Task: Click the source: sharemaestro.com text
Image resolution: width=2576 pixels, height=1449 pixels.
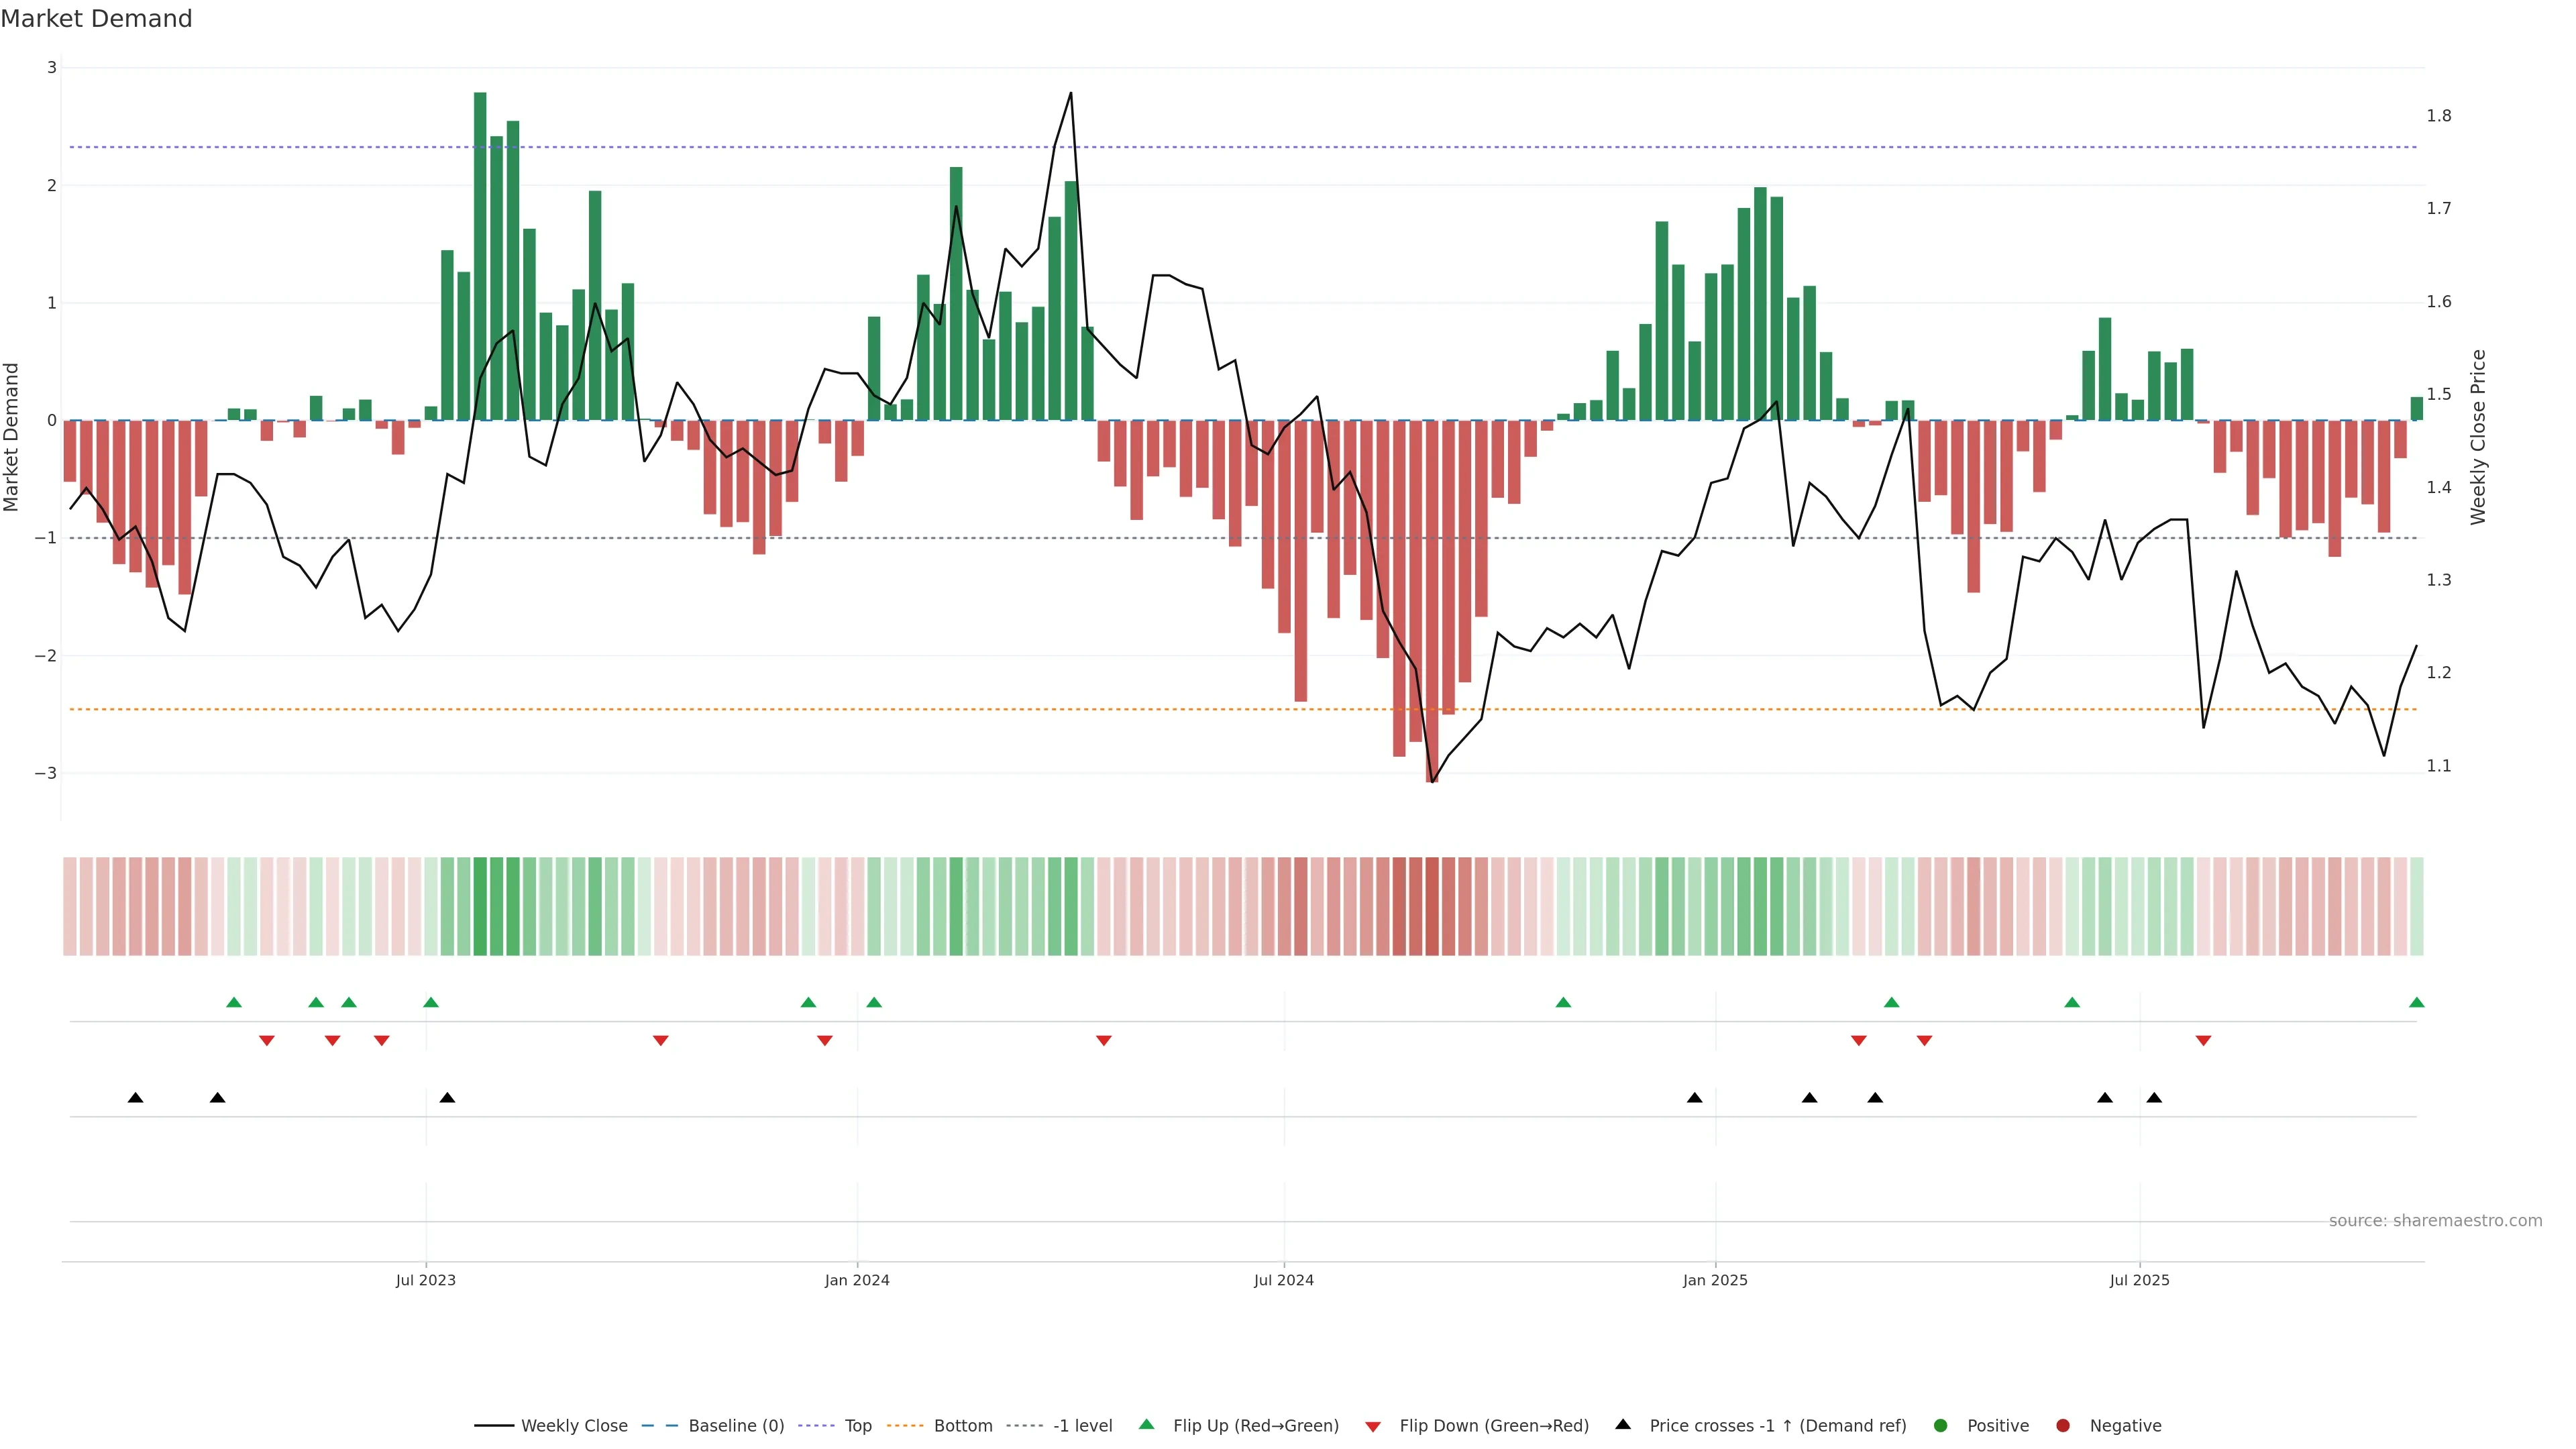Action: coord(2435,1220)
